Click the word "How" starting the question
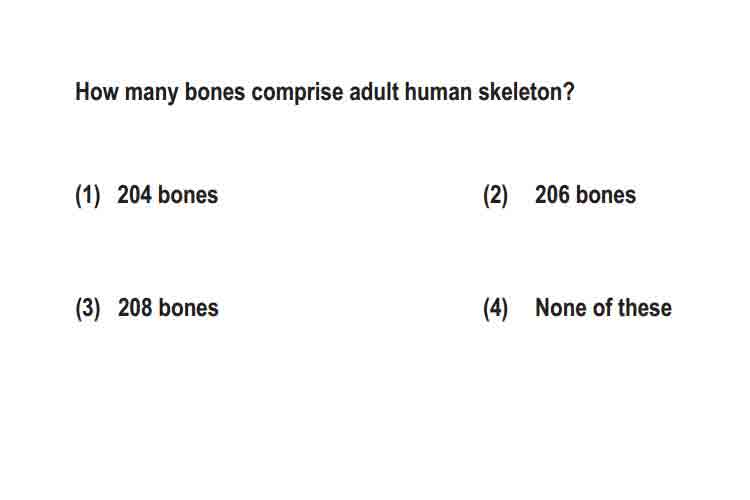Image resolution: width=750 pixels, height=500 pixels. [x=97, y=91]
